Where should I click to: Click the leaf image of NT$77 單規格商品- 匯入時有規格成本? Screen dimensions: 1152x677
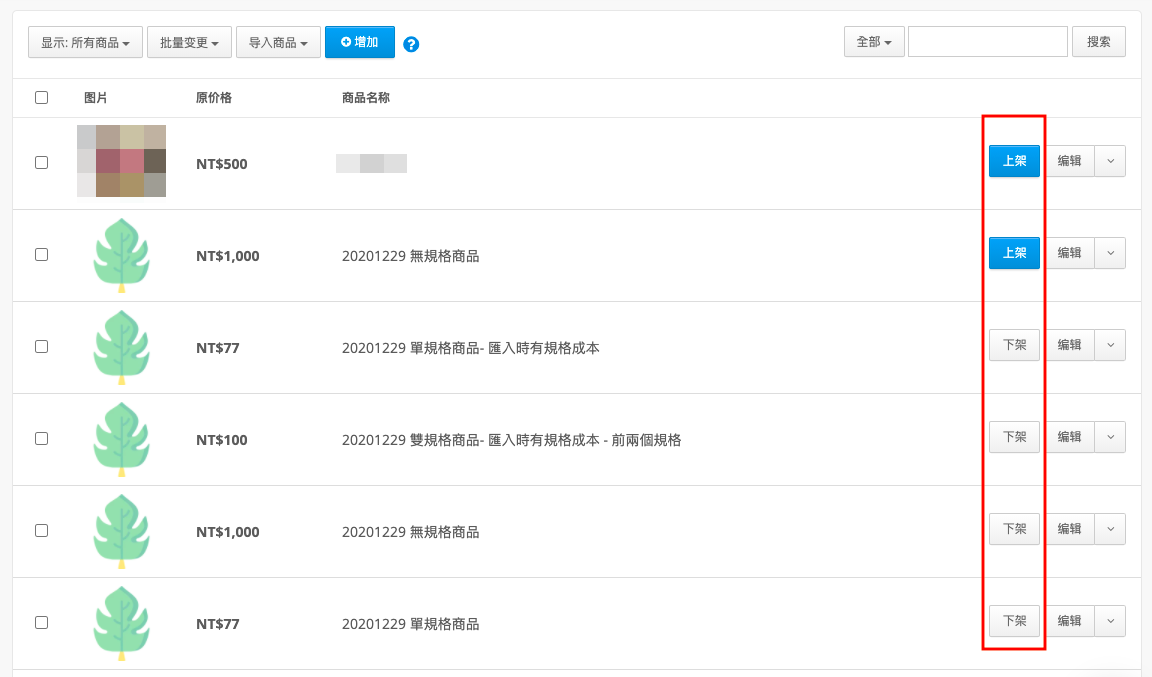coord(122,347)
